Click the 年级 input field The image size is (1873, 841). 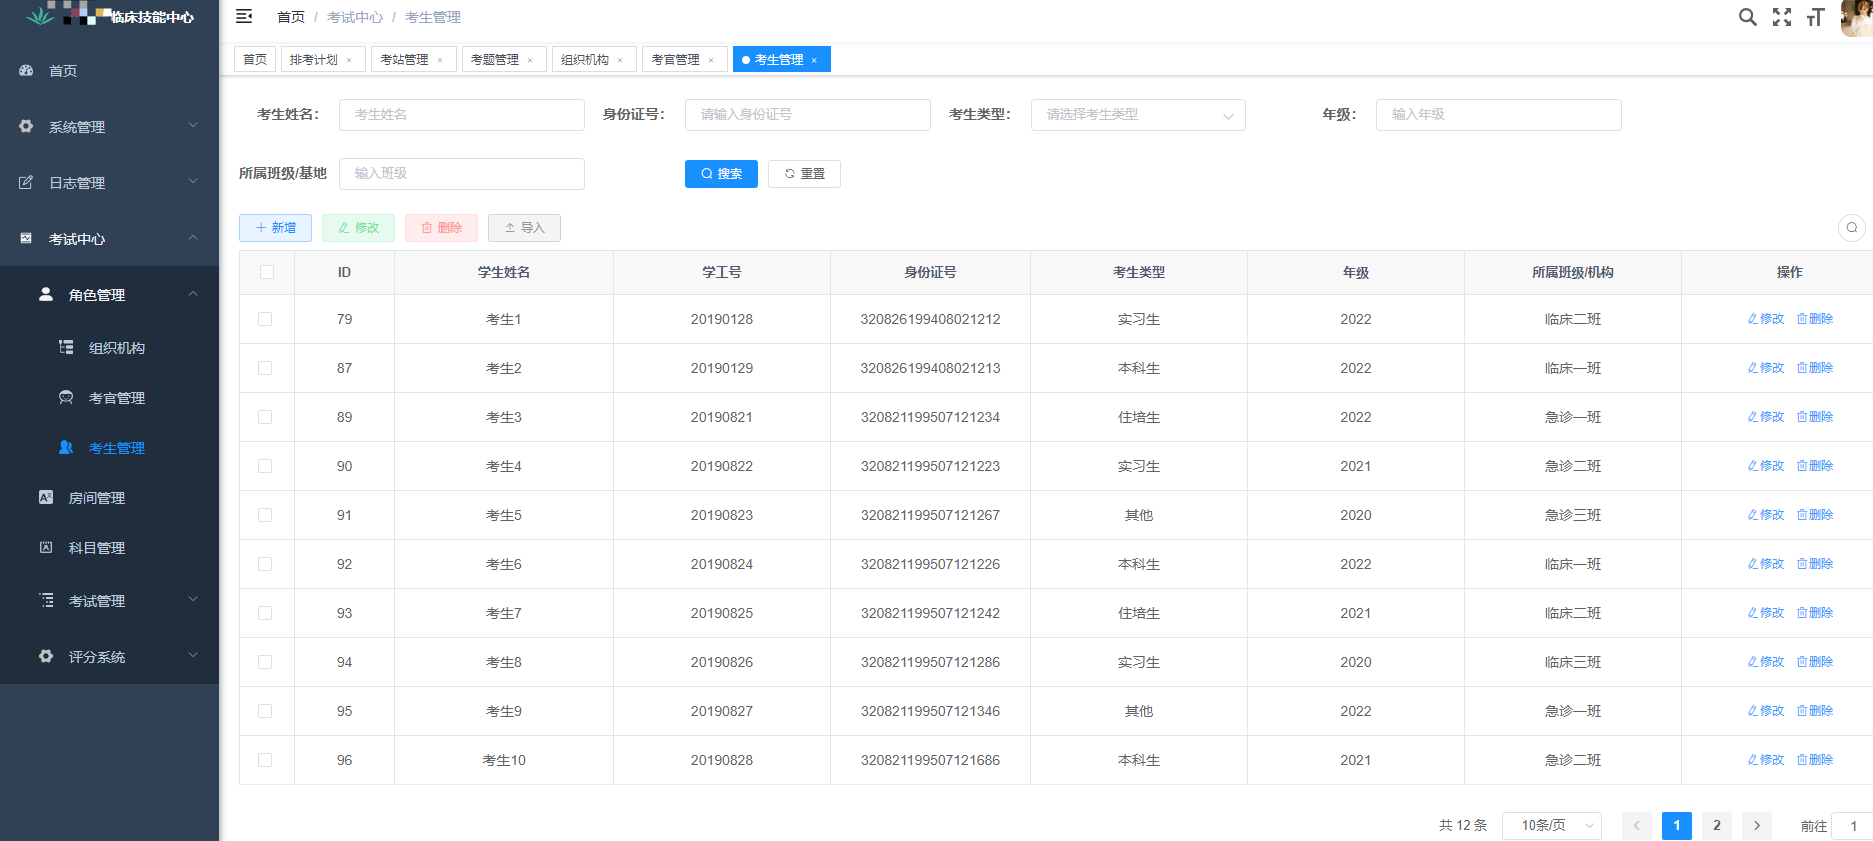point(1499,115)
